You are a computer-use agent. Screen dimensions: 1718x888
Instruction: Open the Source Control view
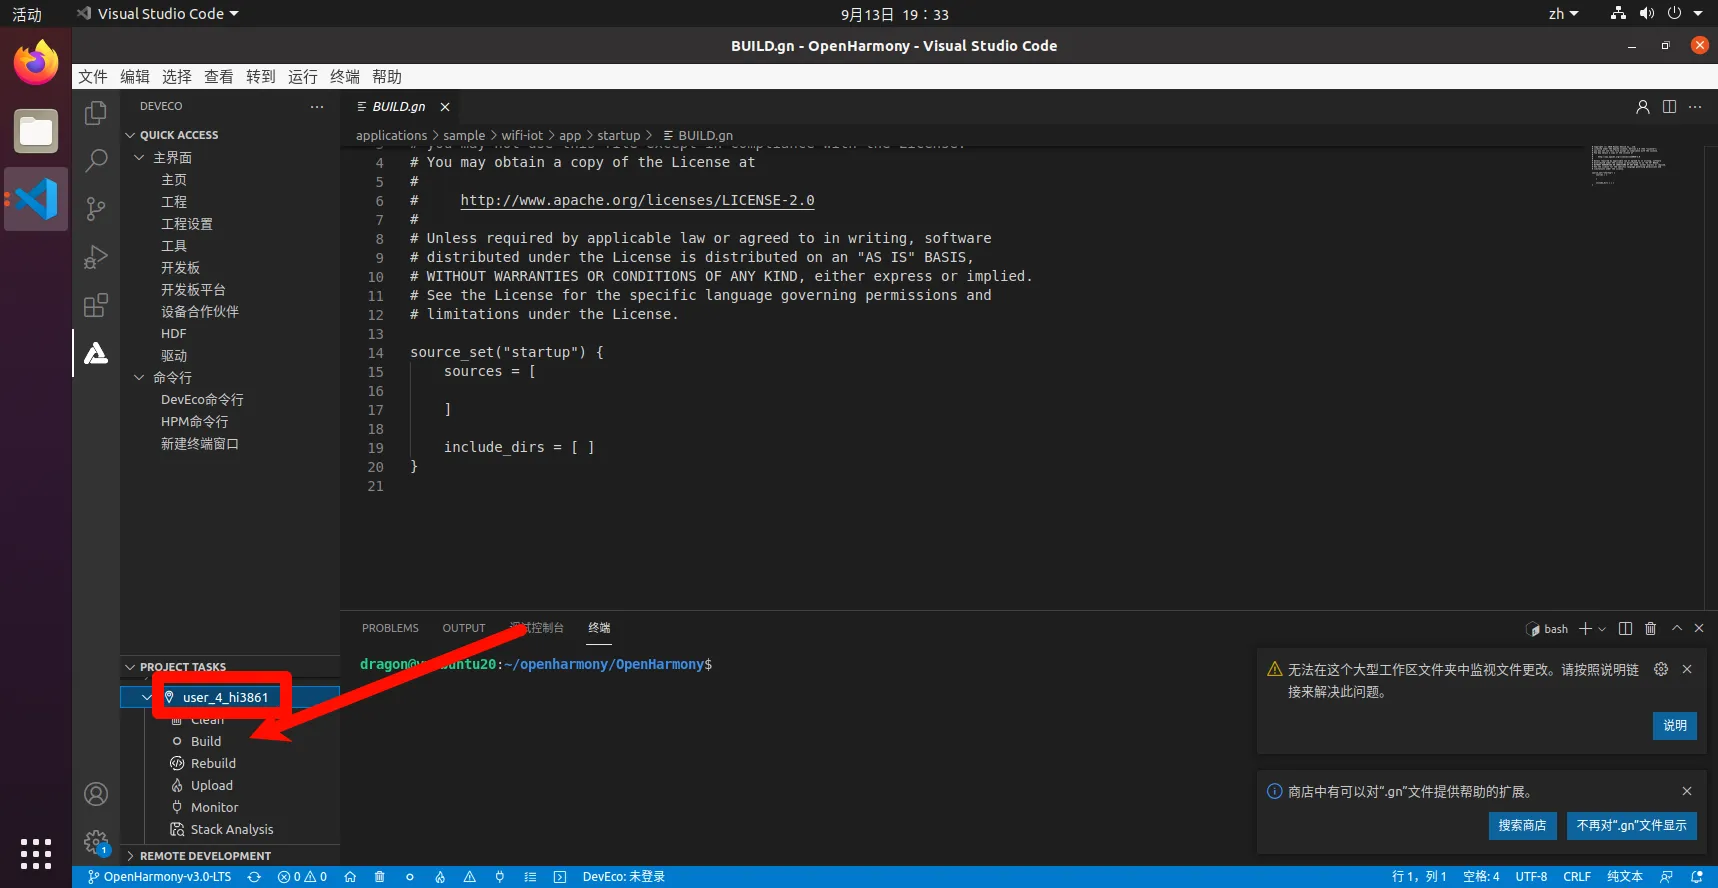(96, 208)
